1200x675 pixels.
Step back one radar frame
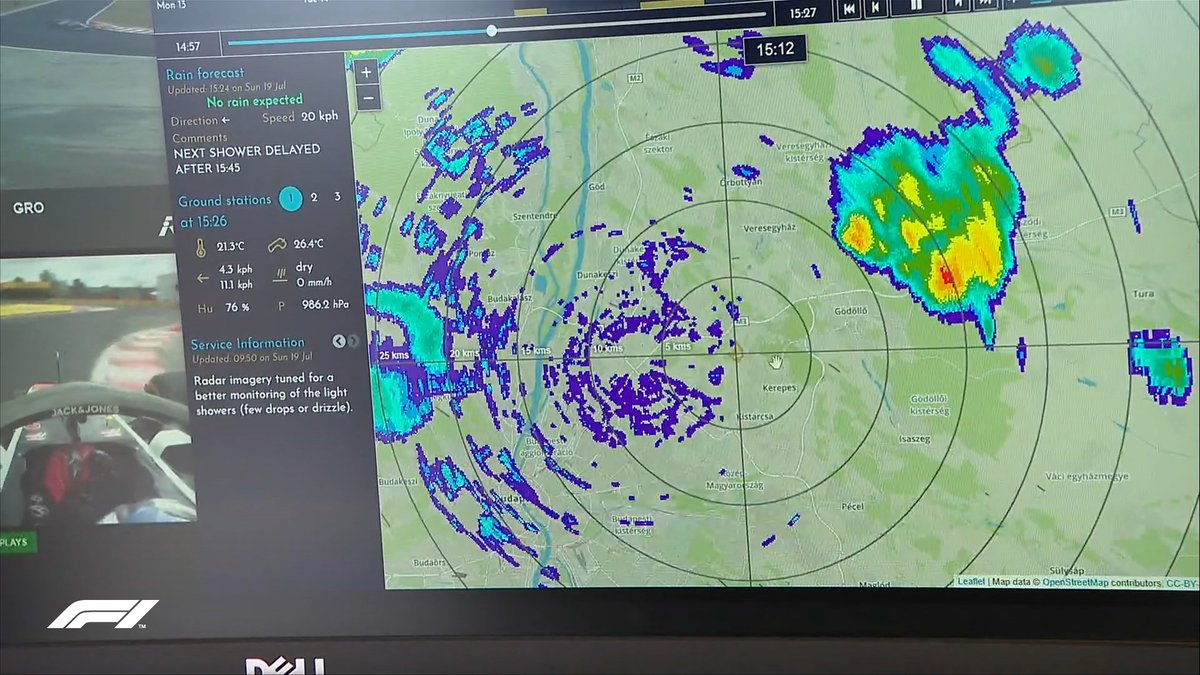tap(875, 8)
